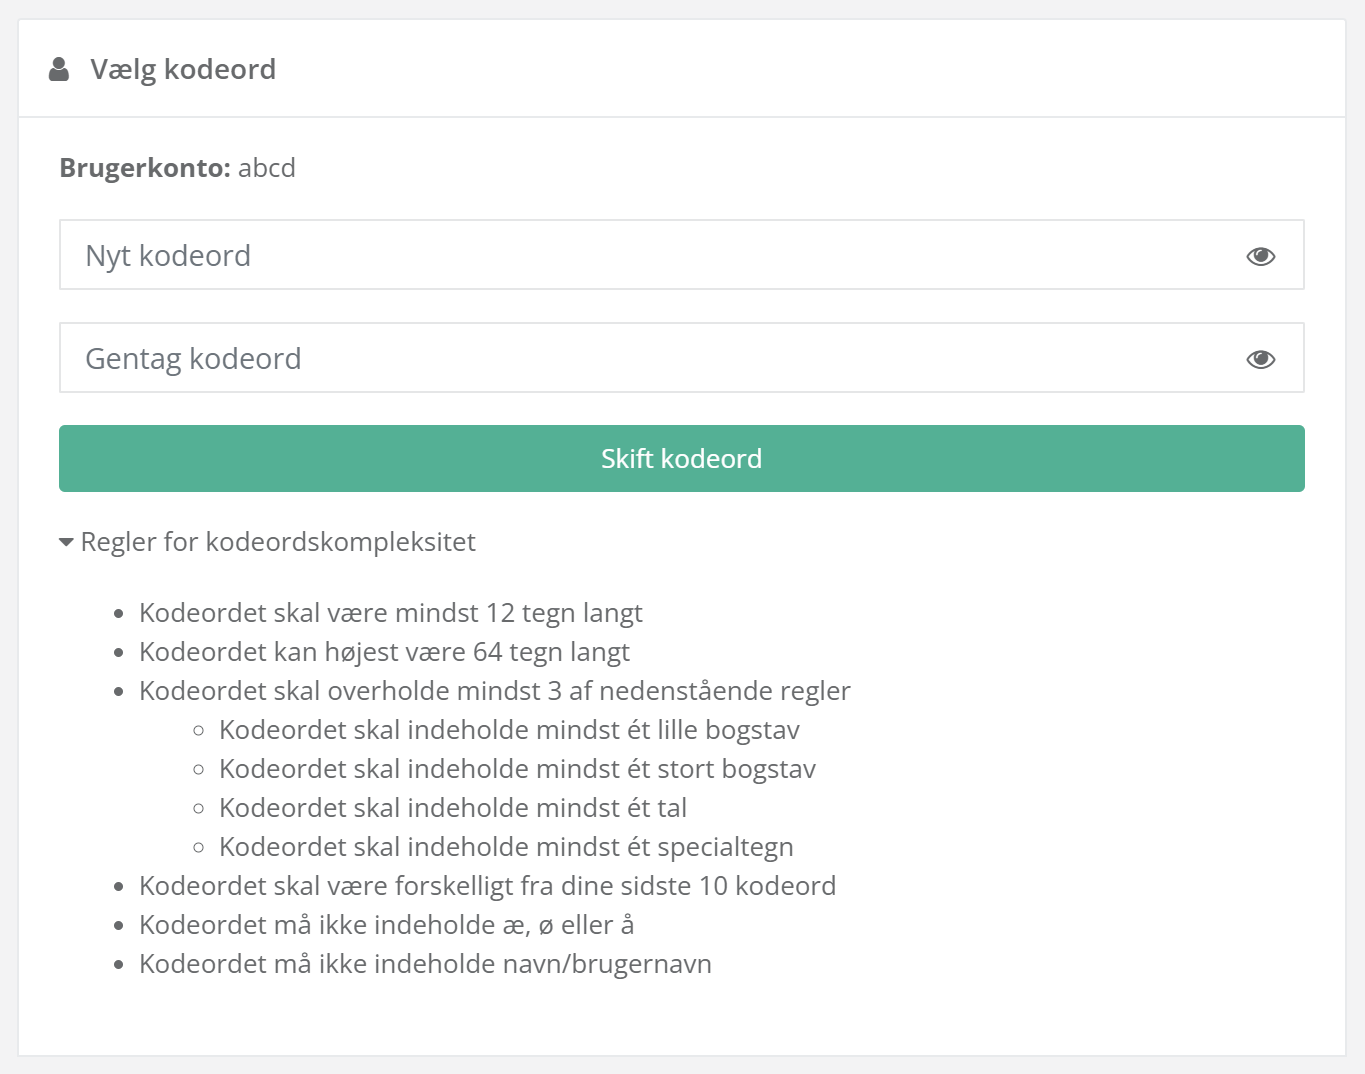The image size is (1365, 1074).
Task: Select the ét lille bogstav sub-rule
Action: 509,730
